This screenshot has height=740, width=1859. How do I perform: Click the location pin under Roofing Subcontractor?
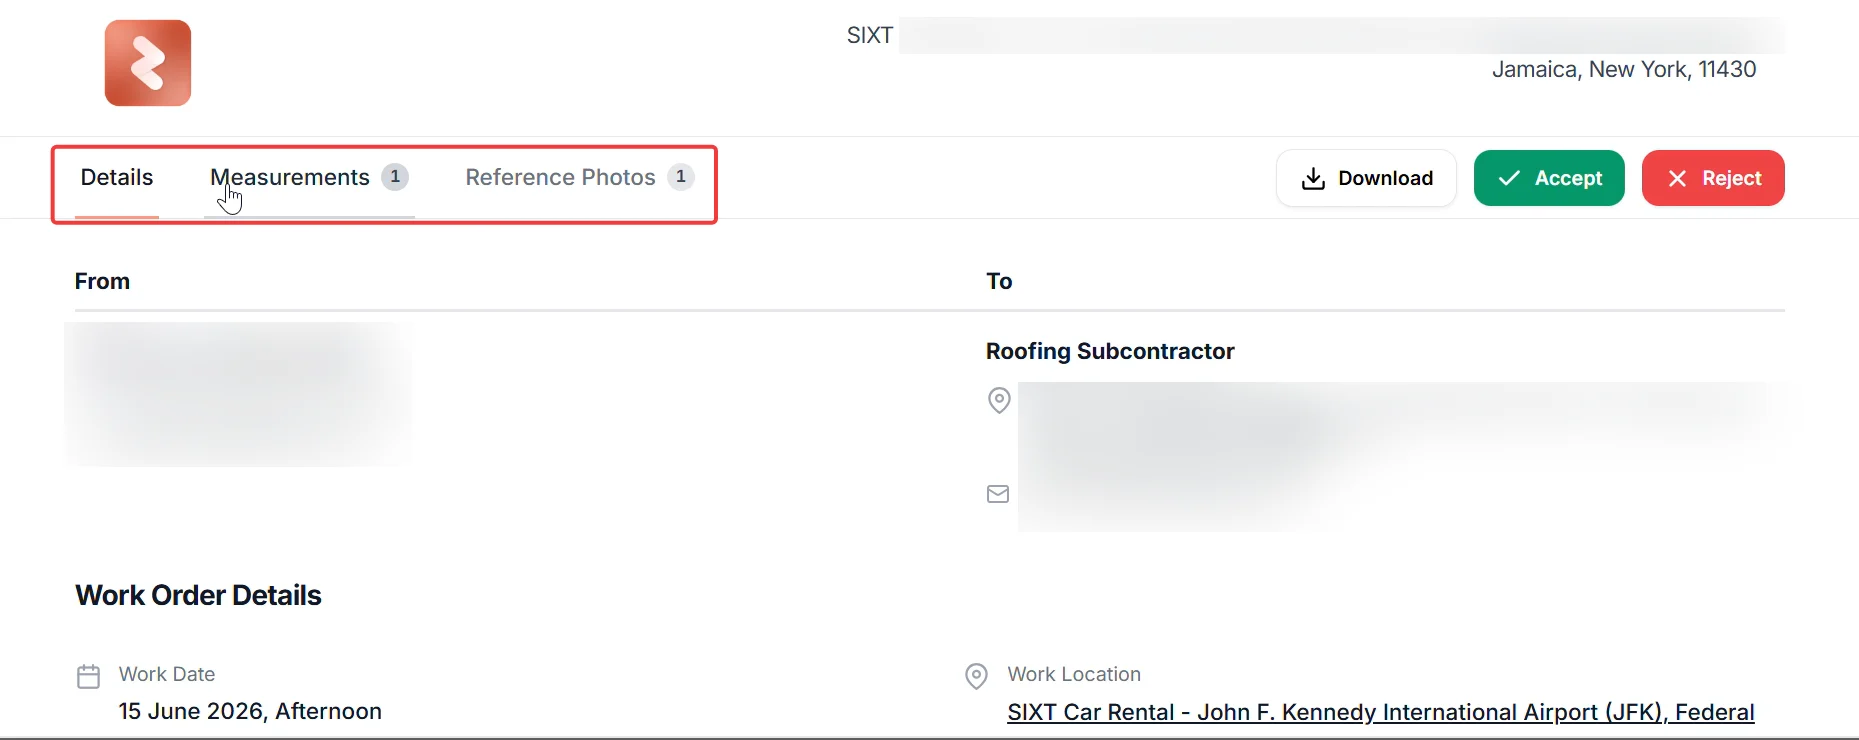(x=999, y=400)
